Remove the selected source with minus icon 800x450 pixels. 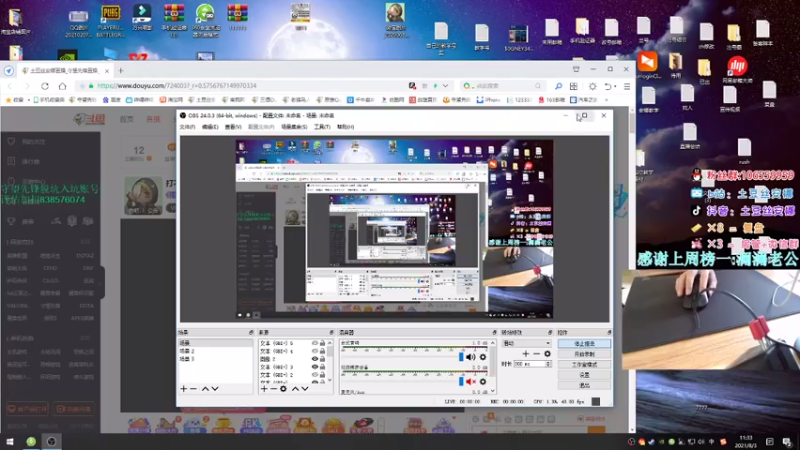coord(273,389)
